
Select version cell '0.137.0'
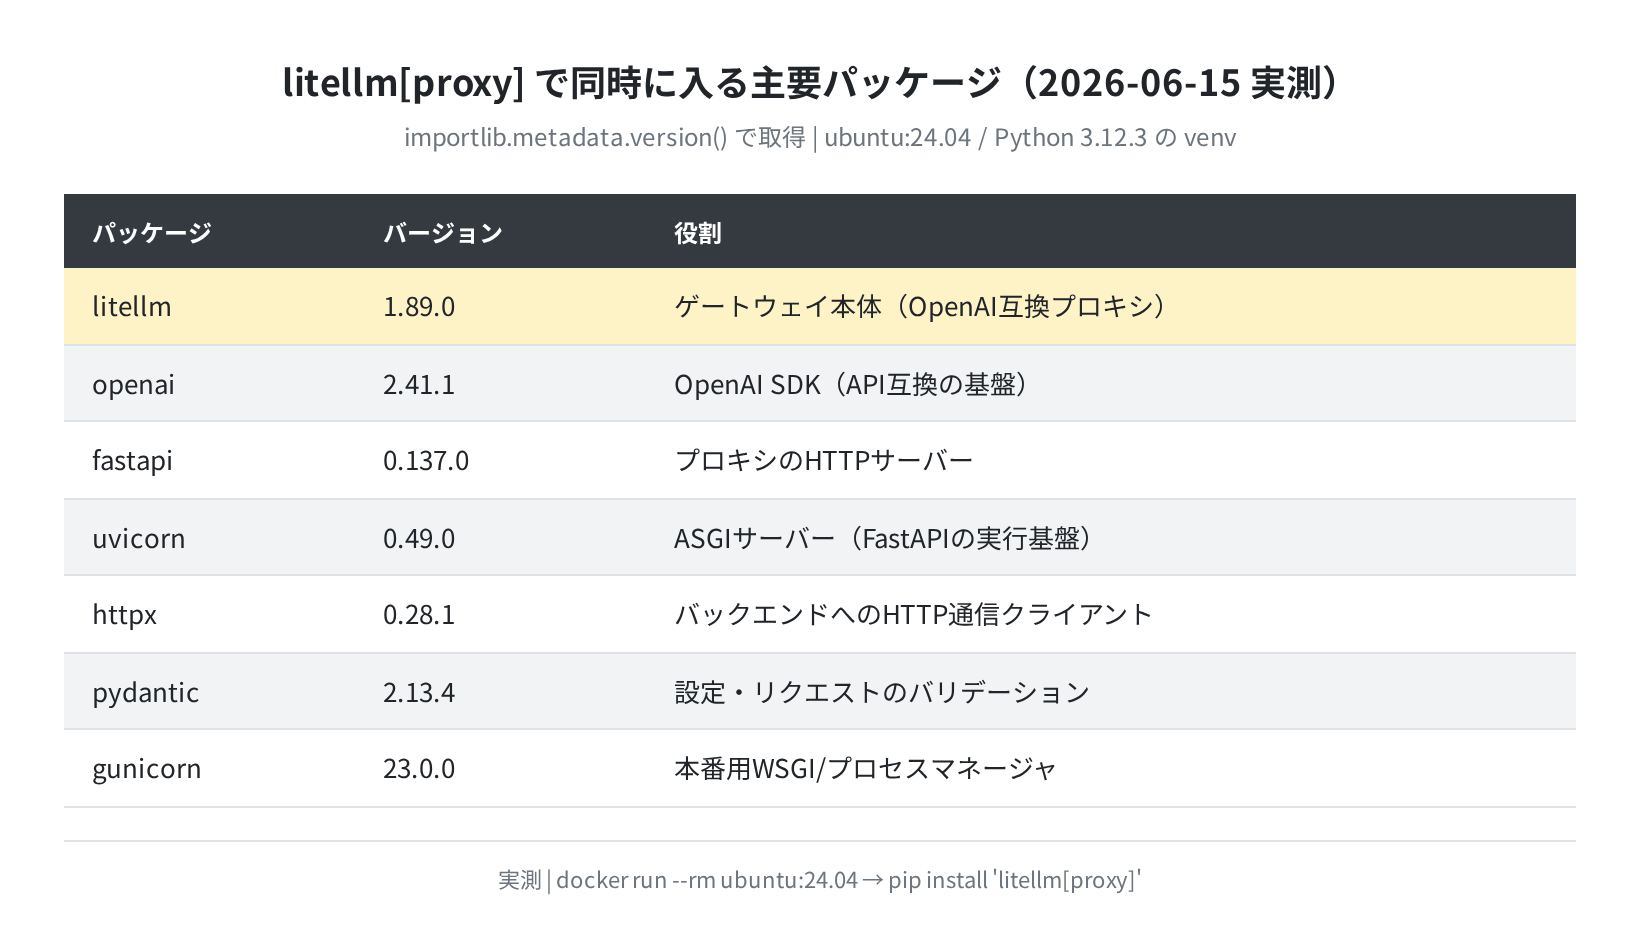pos(426,460)
